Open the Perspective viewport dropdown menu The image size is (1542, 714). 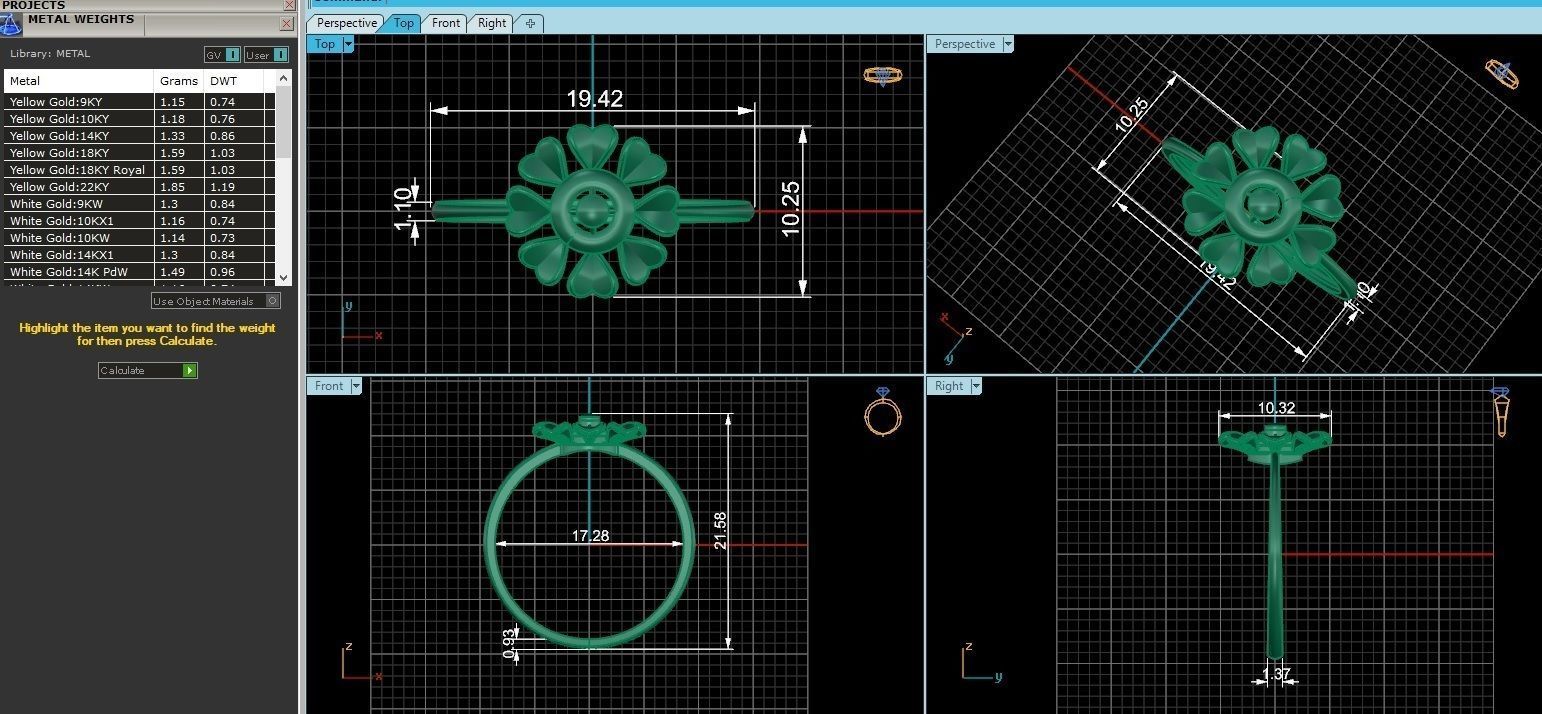click(x=1008, y=44)
